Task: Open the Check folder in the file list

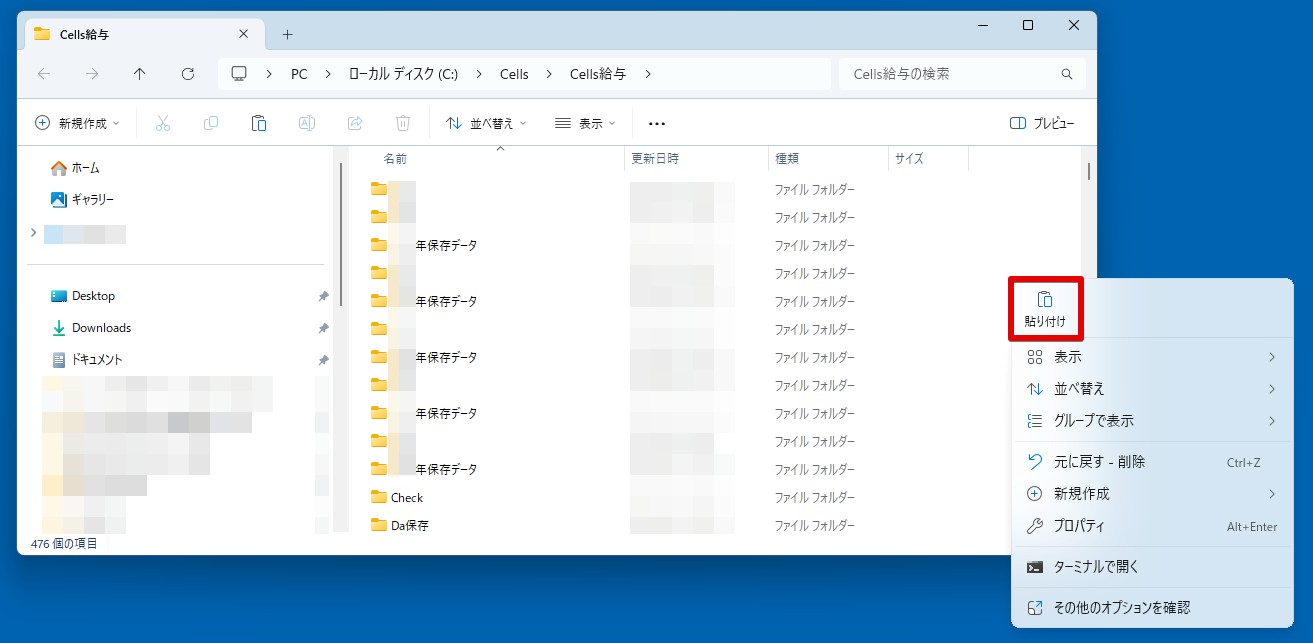Action: (406, 497)
